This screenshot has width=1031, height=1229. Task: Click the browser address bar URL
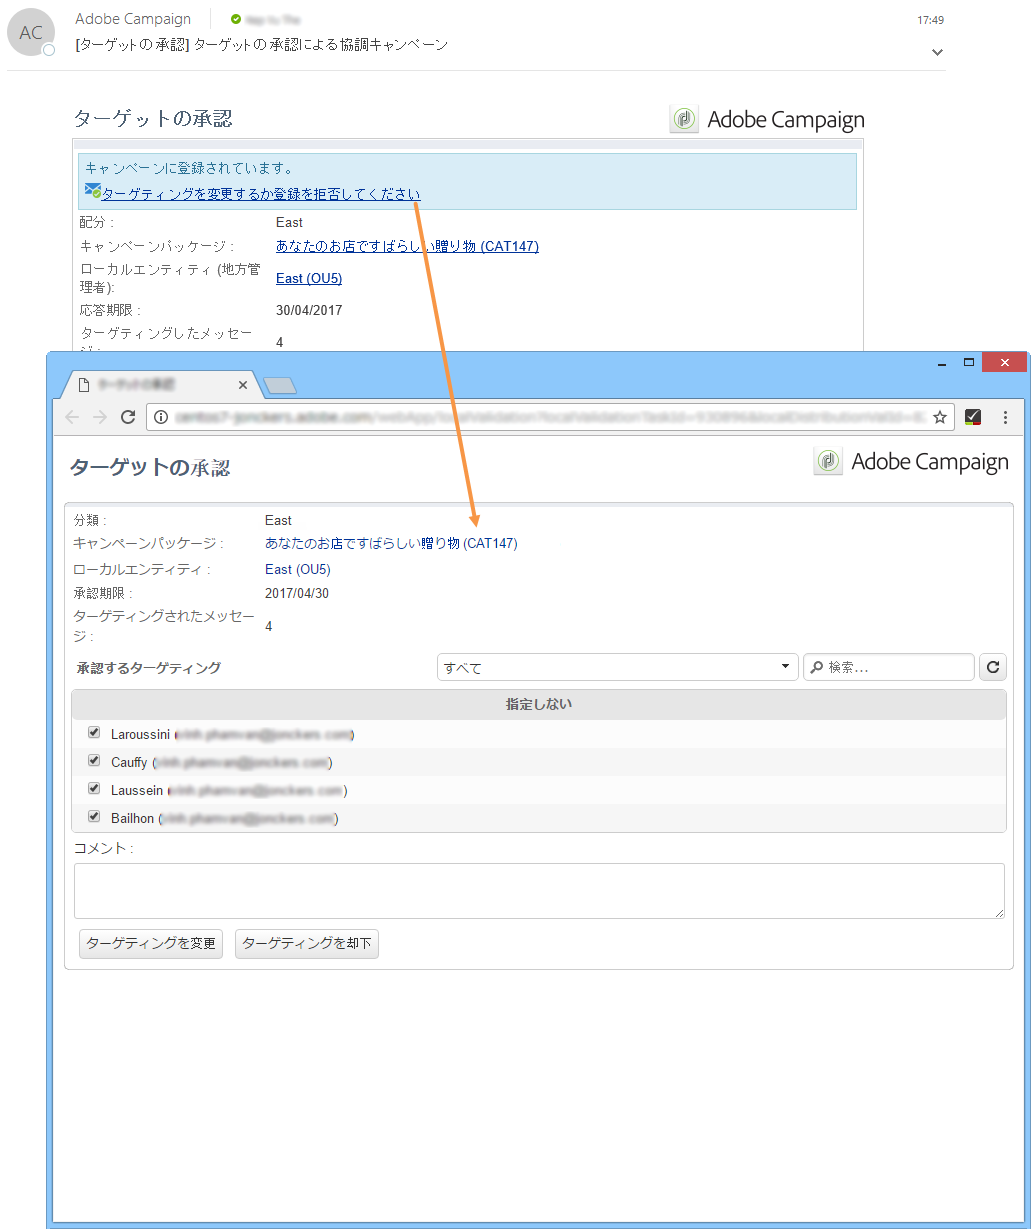550,417
